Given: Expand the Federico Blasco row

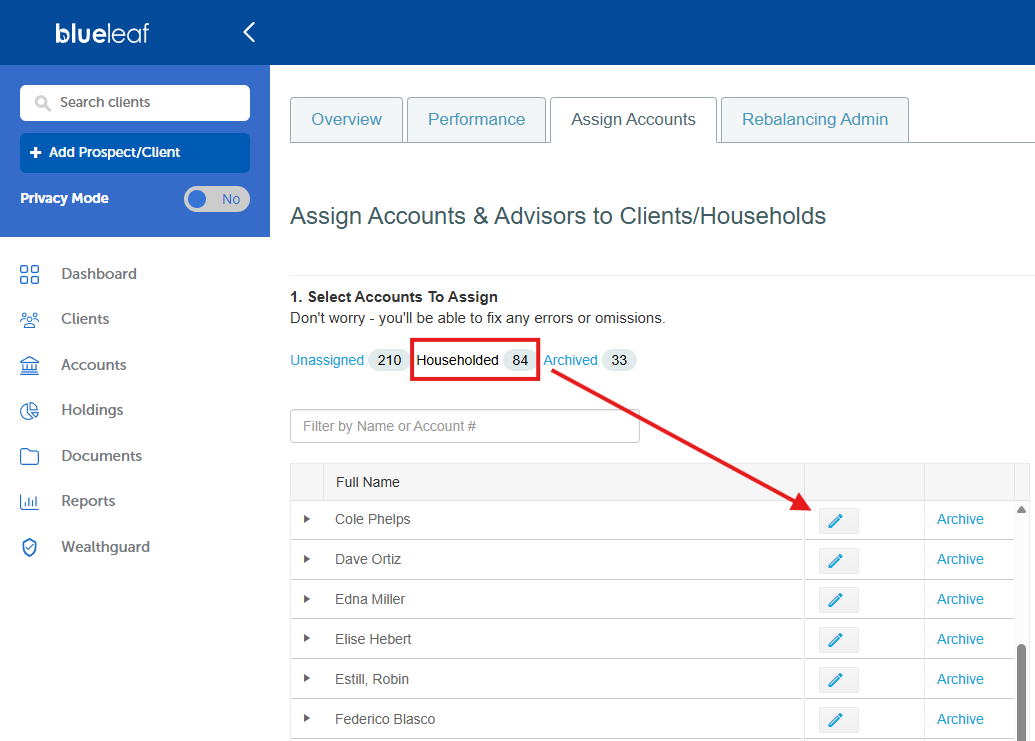Looking at the screenshot, I should (x=307, y=718).
